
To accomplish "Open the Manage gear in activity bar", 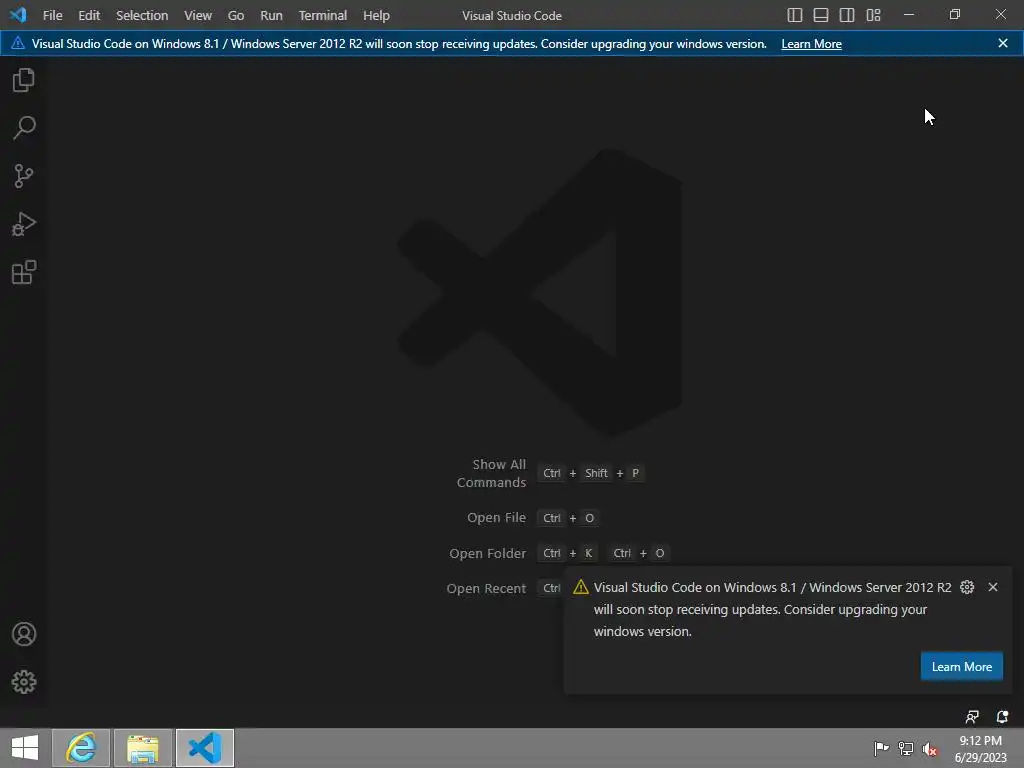I will 24,682.
